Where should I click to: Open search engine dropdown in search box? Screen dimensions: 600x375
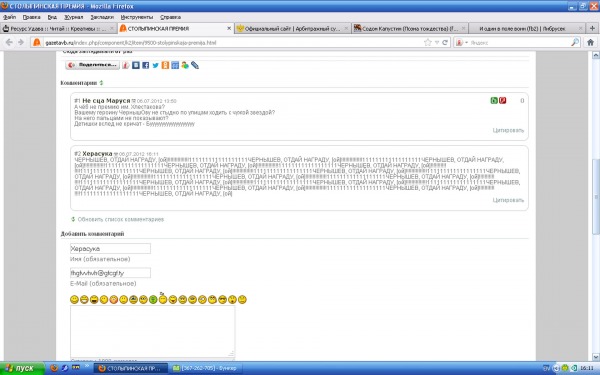tap(461, 42)
